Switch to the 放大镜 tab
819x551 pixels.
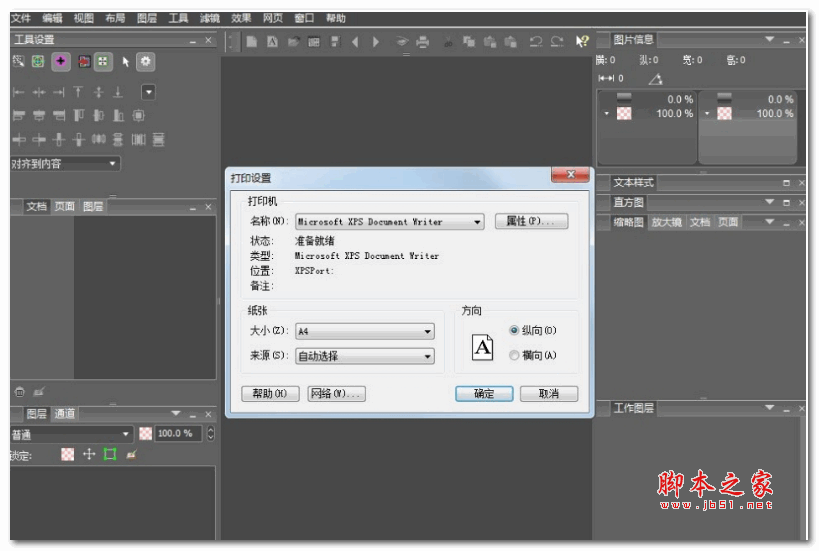click(x=666, y=222)
